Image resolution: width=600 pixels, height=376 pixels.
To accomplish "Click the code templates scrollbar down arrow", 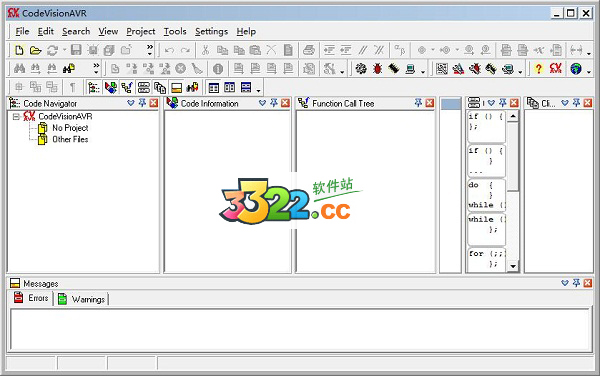I will 513,266.
